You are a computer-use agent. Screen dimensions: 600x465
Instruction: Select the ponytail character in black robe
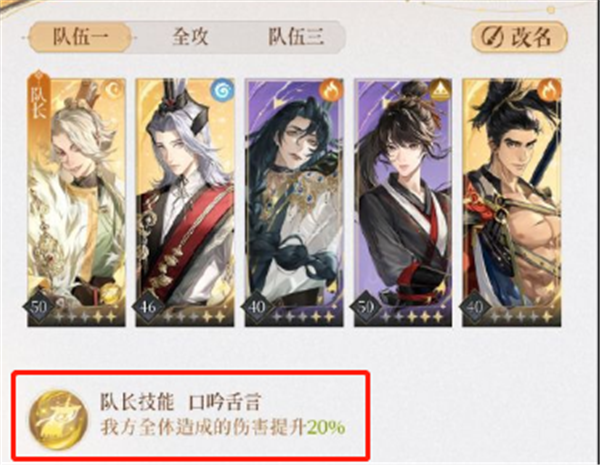point(403,202)
